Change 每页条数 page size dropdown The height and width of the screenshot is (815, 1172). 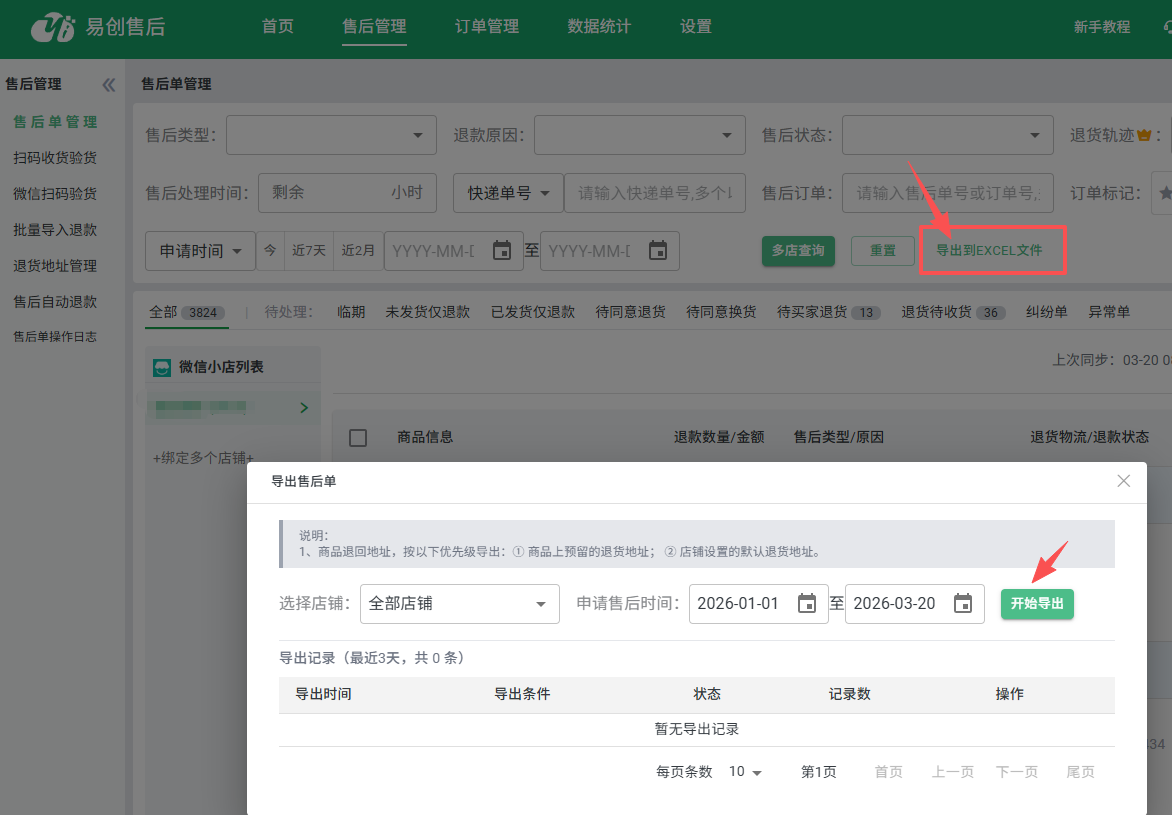pos(746,772)
